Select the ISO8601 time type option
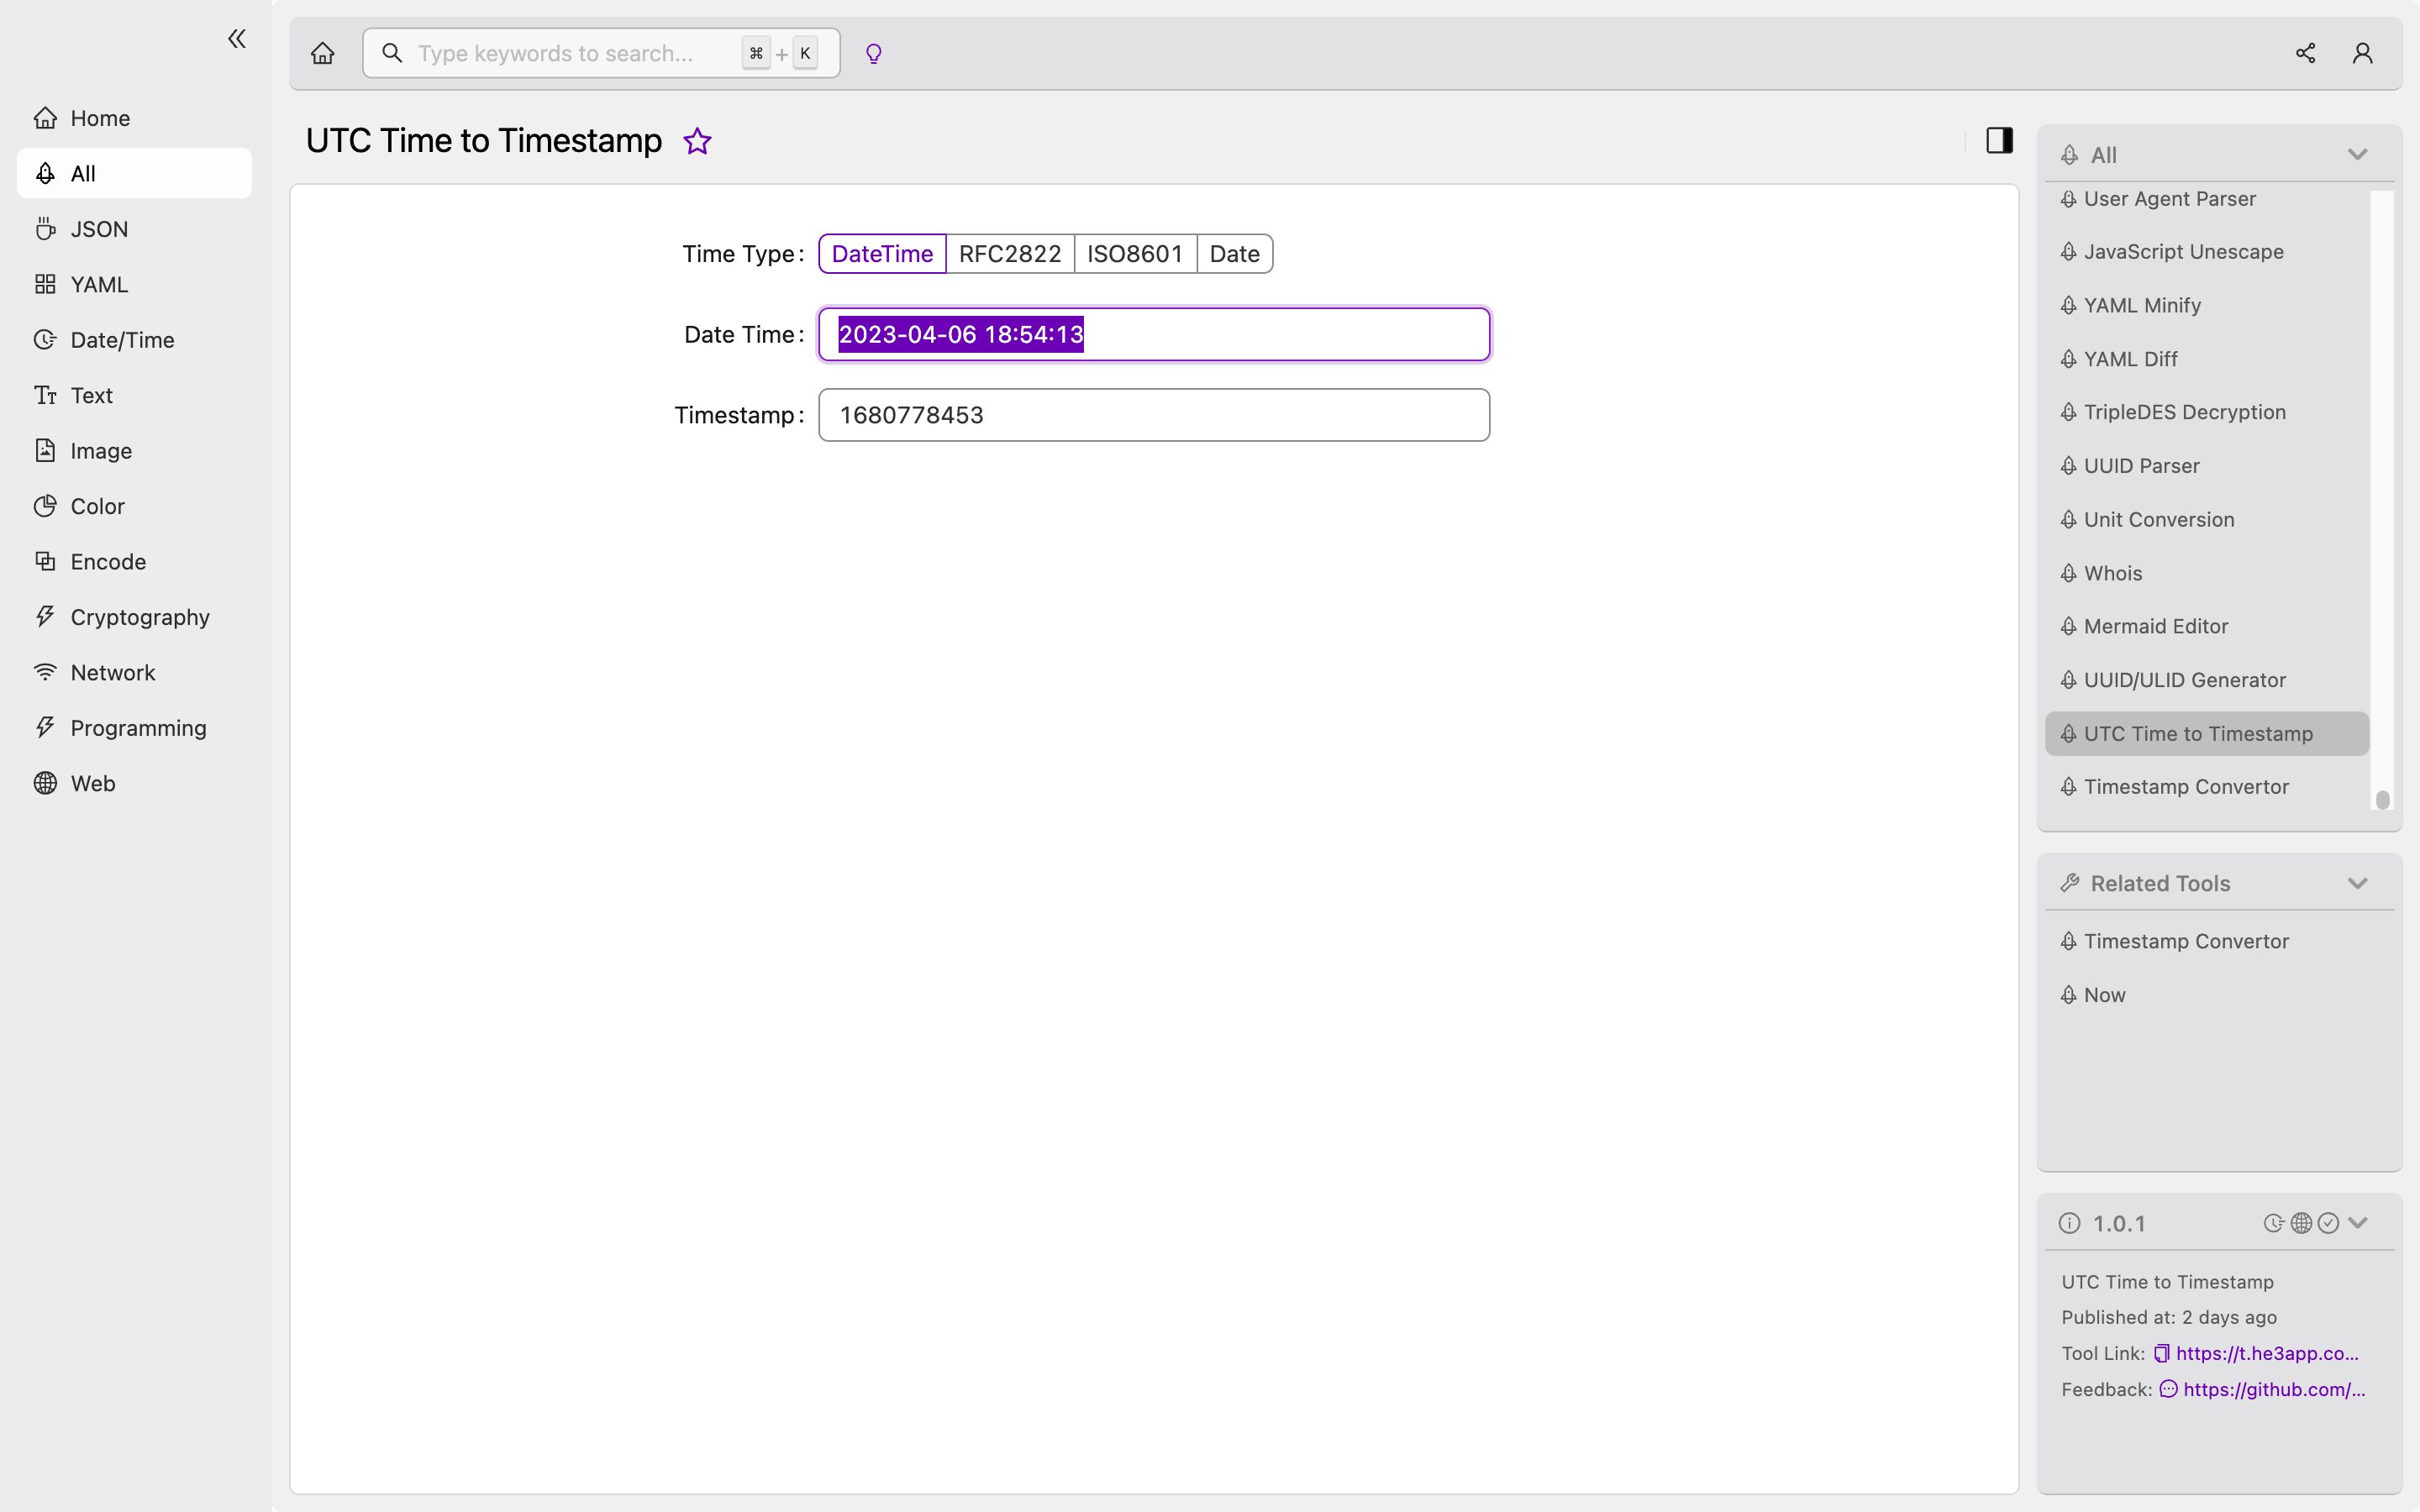The image size is (2420, 1512). (1136, 253)
